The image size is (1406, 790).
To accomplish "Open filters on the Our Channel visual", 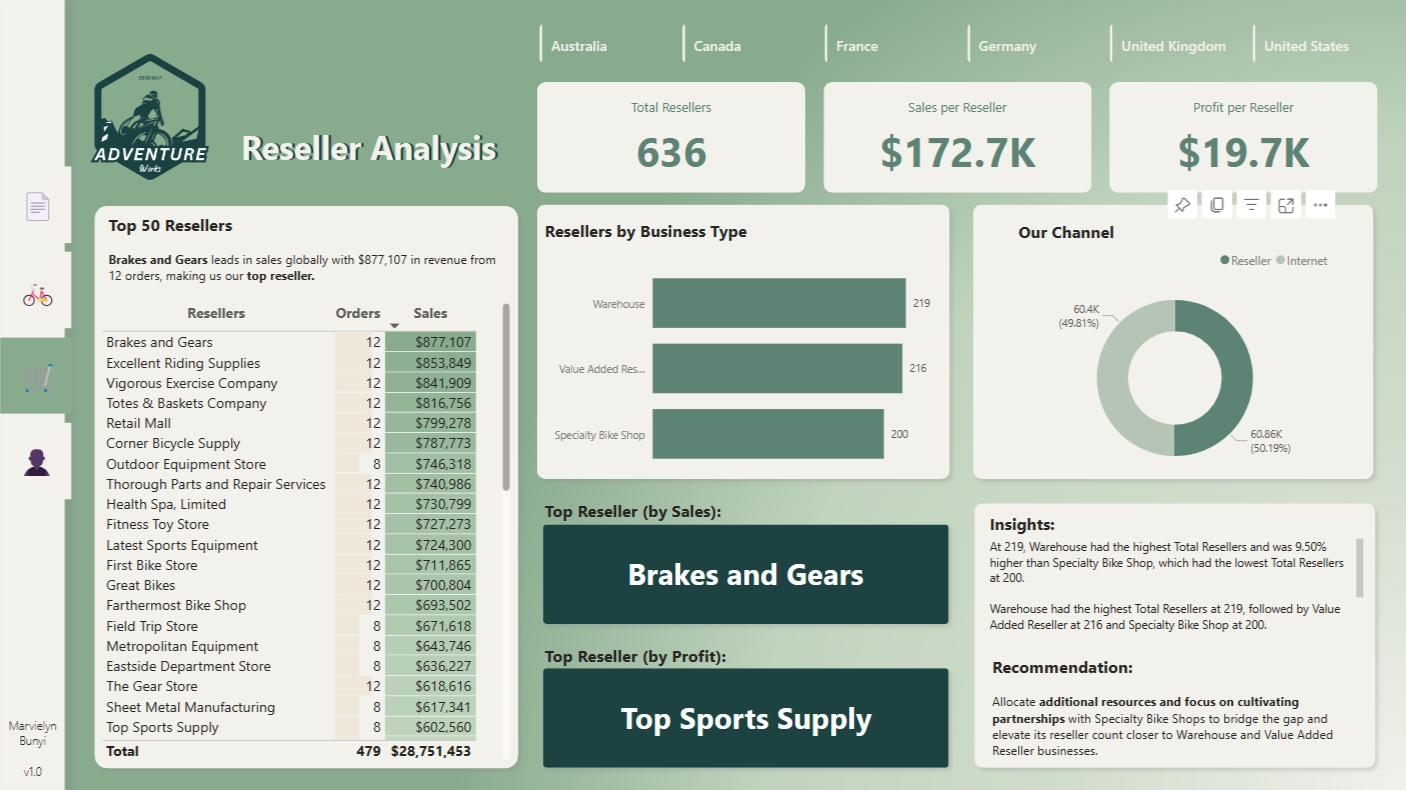I will [1251, 205].
